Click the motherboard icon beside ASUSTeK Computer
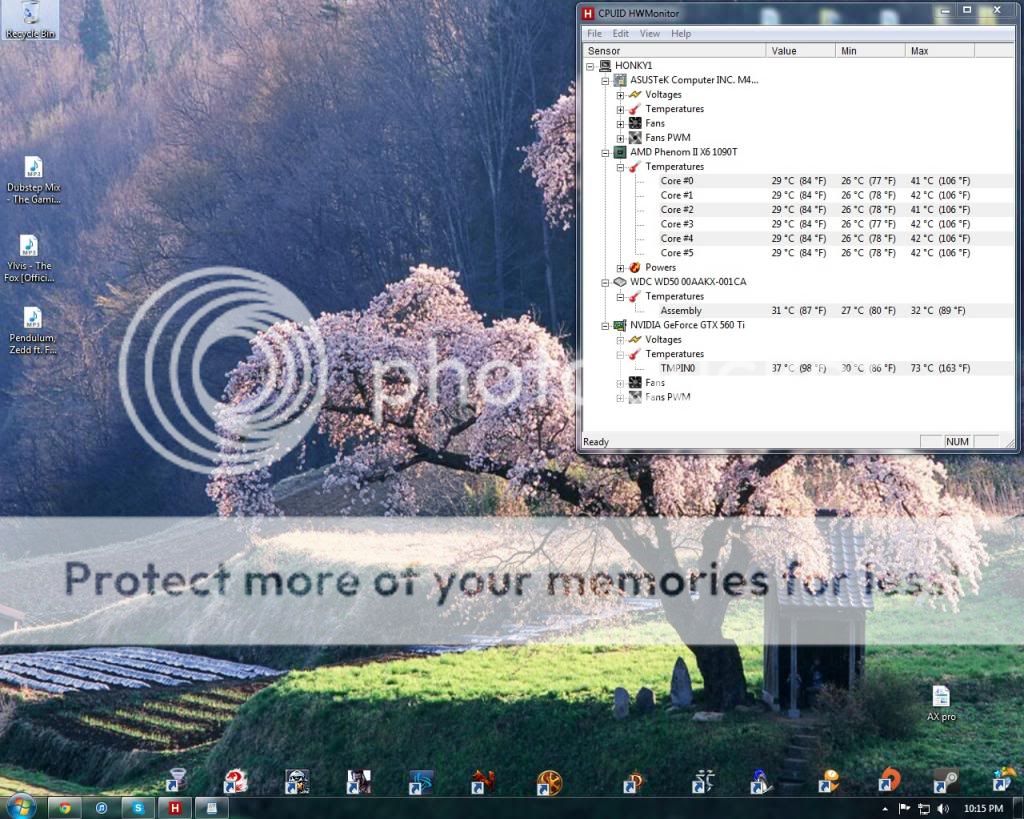Image resolution: width=1024 pixels, height=819 pixels. click(620, 80)
